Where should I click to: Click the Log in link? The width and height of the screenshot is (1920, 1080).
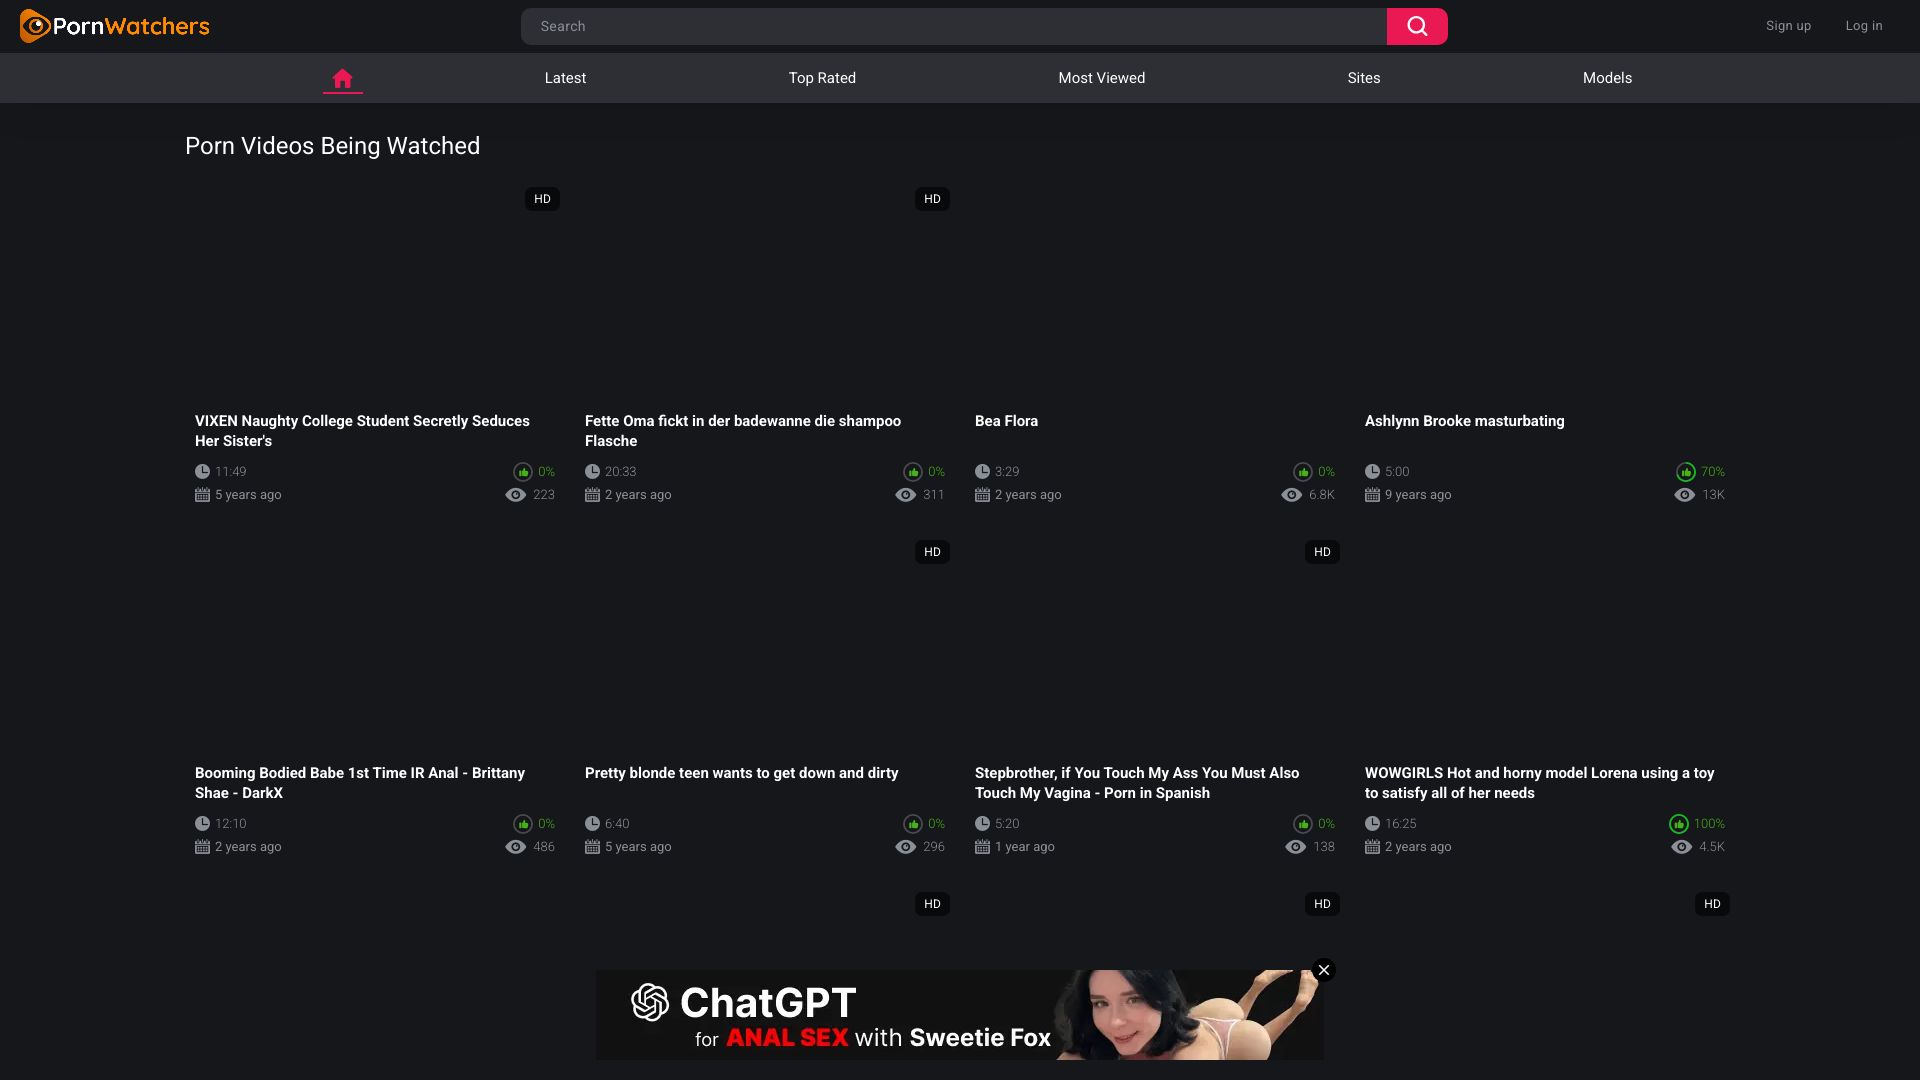click(1864, 26)
